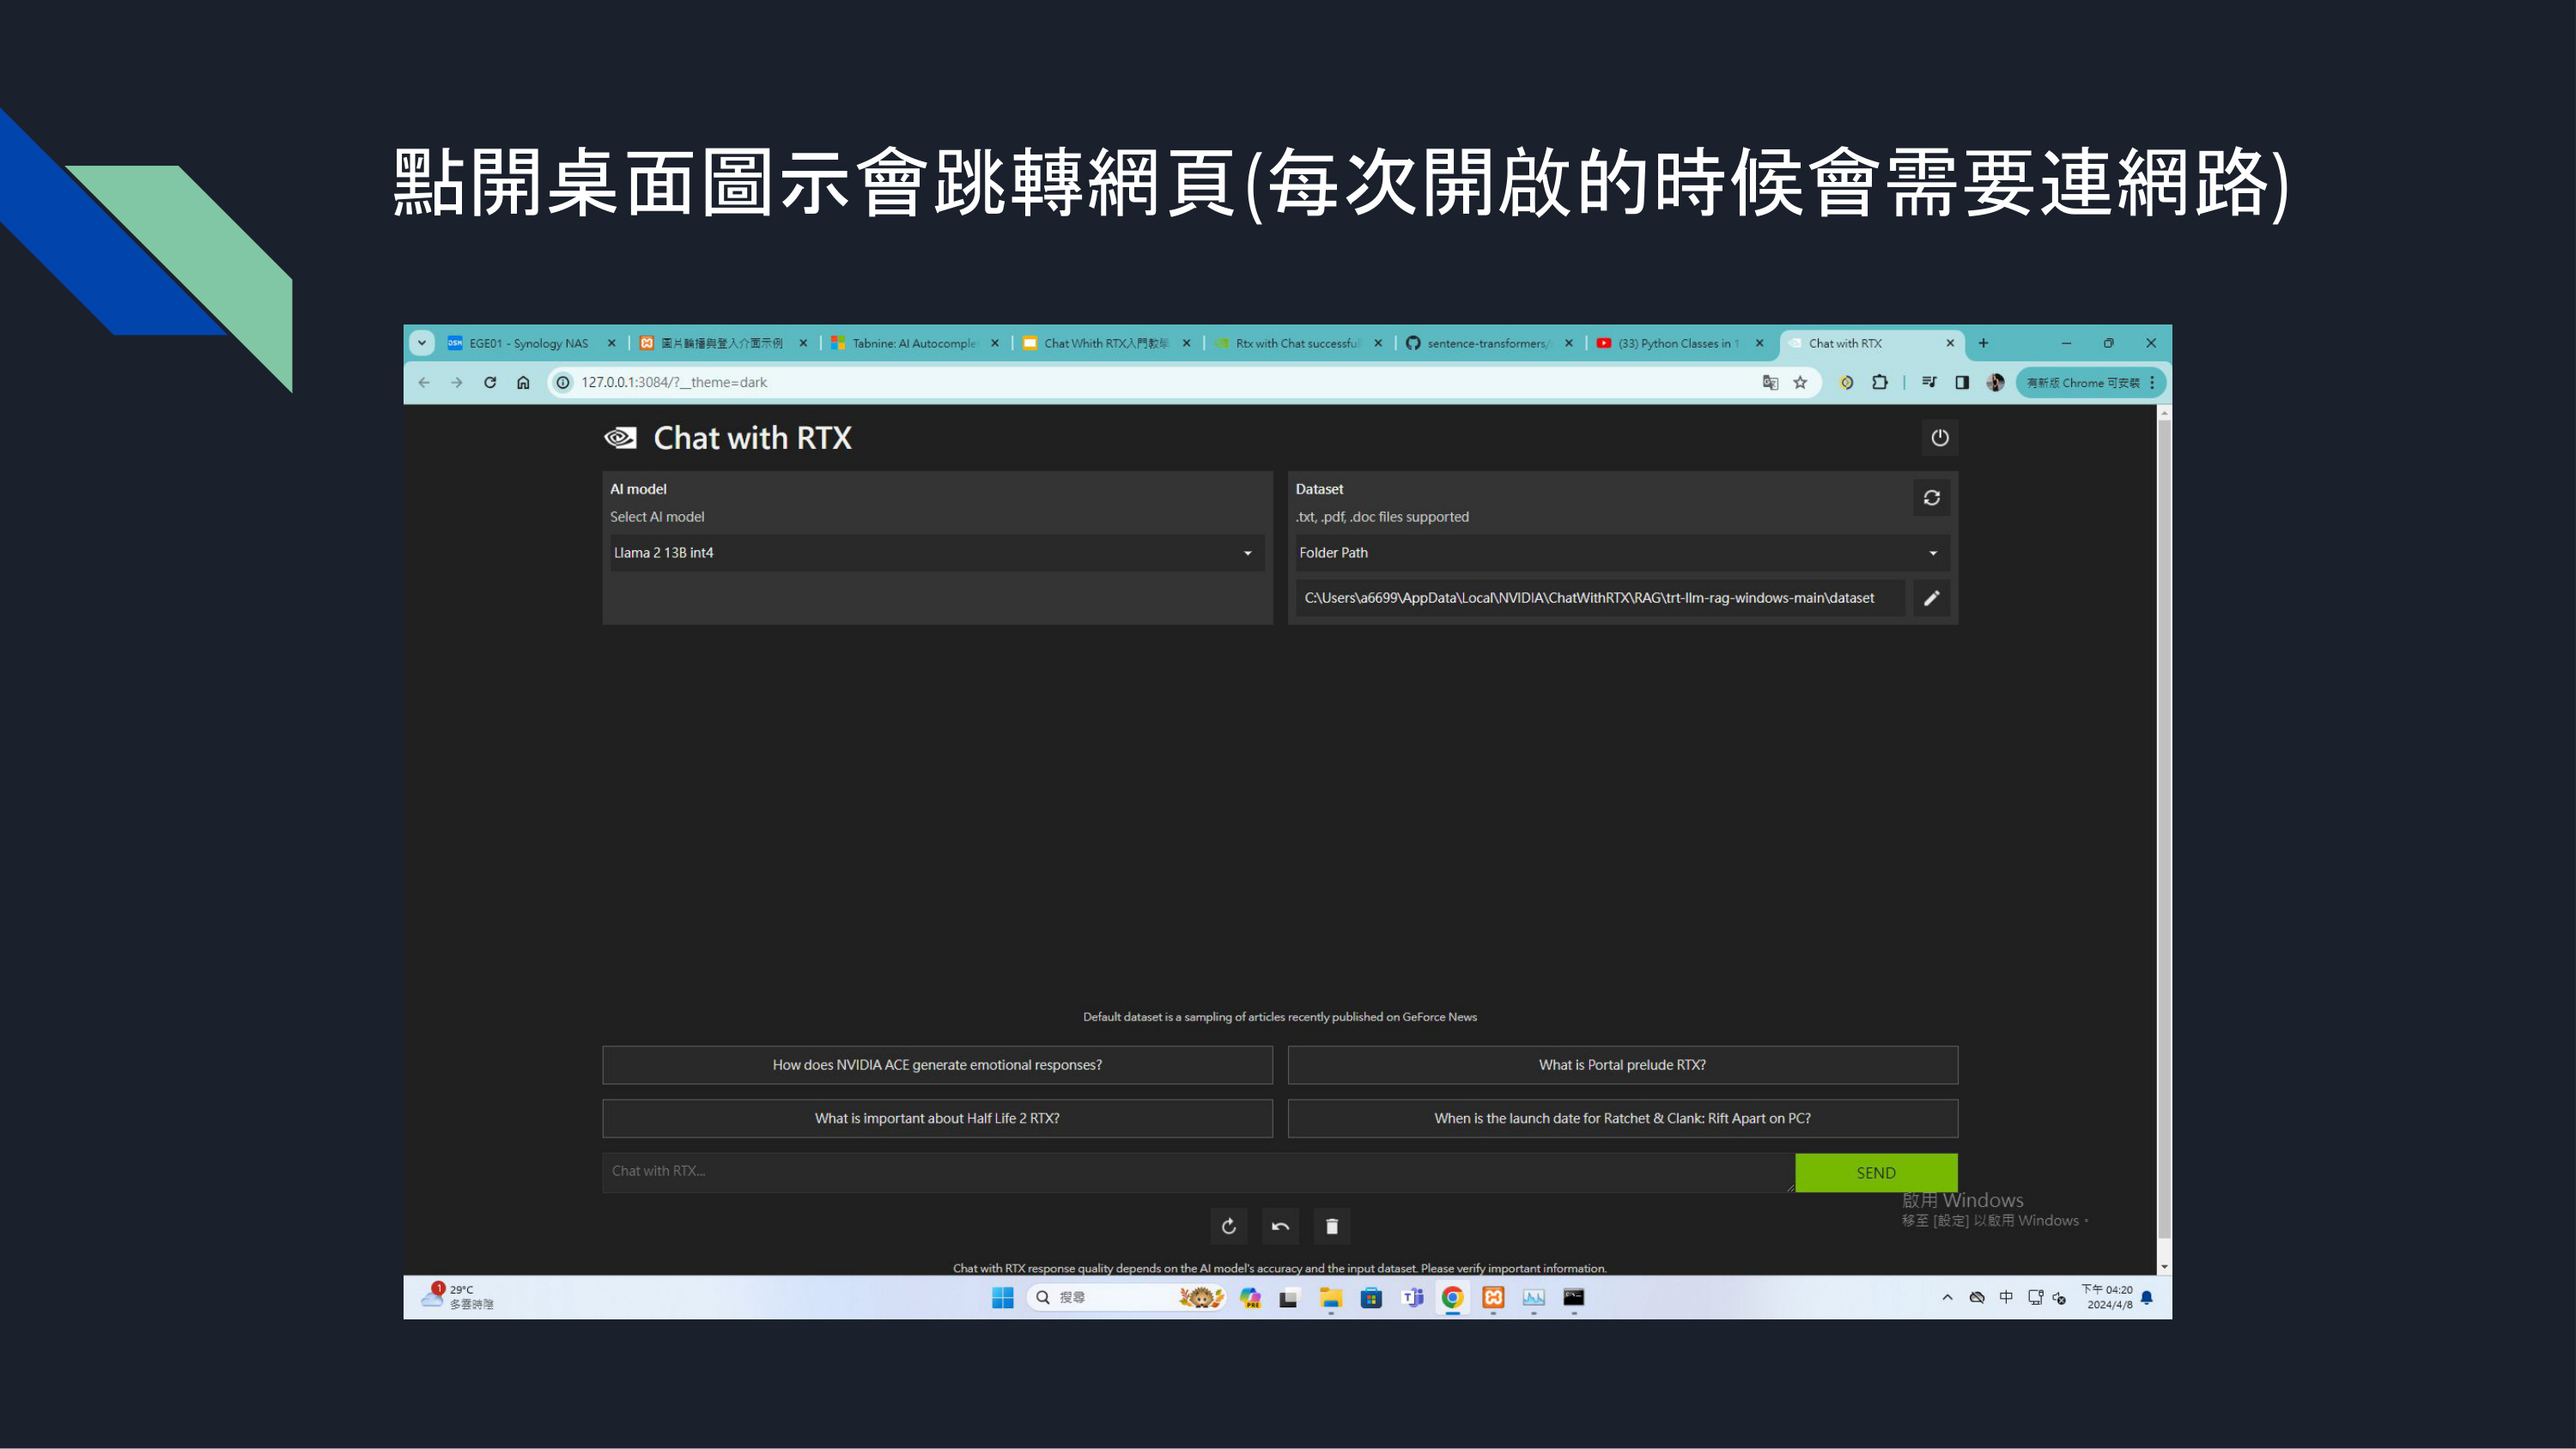The width and height of the screenshot is (2576, 1449).
Task: Show hidden system tray icons chevron
Action: tap(1947, 1297)
